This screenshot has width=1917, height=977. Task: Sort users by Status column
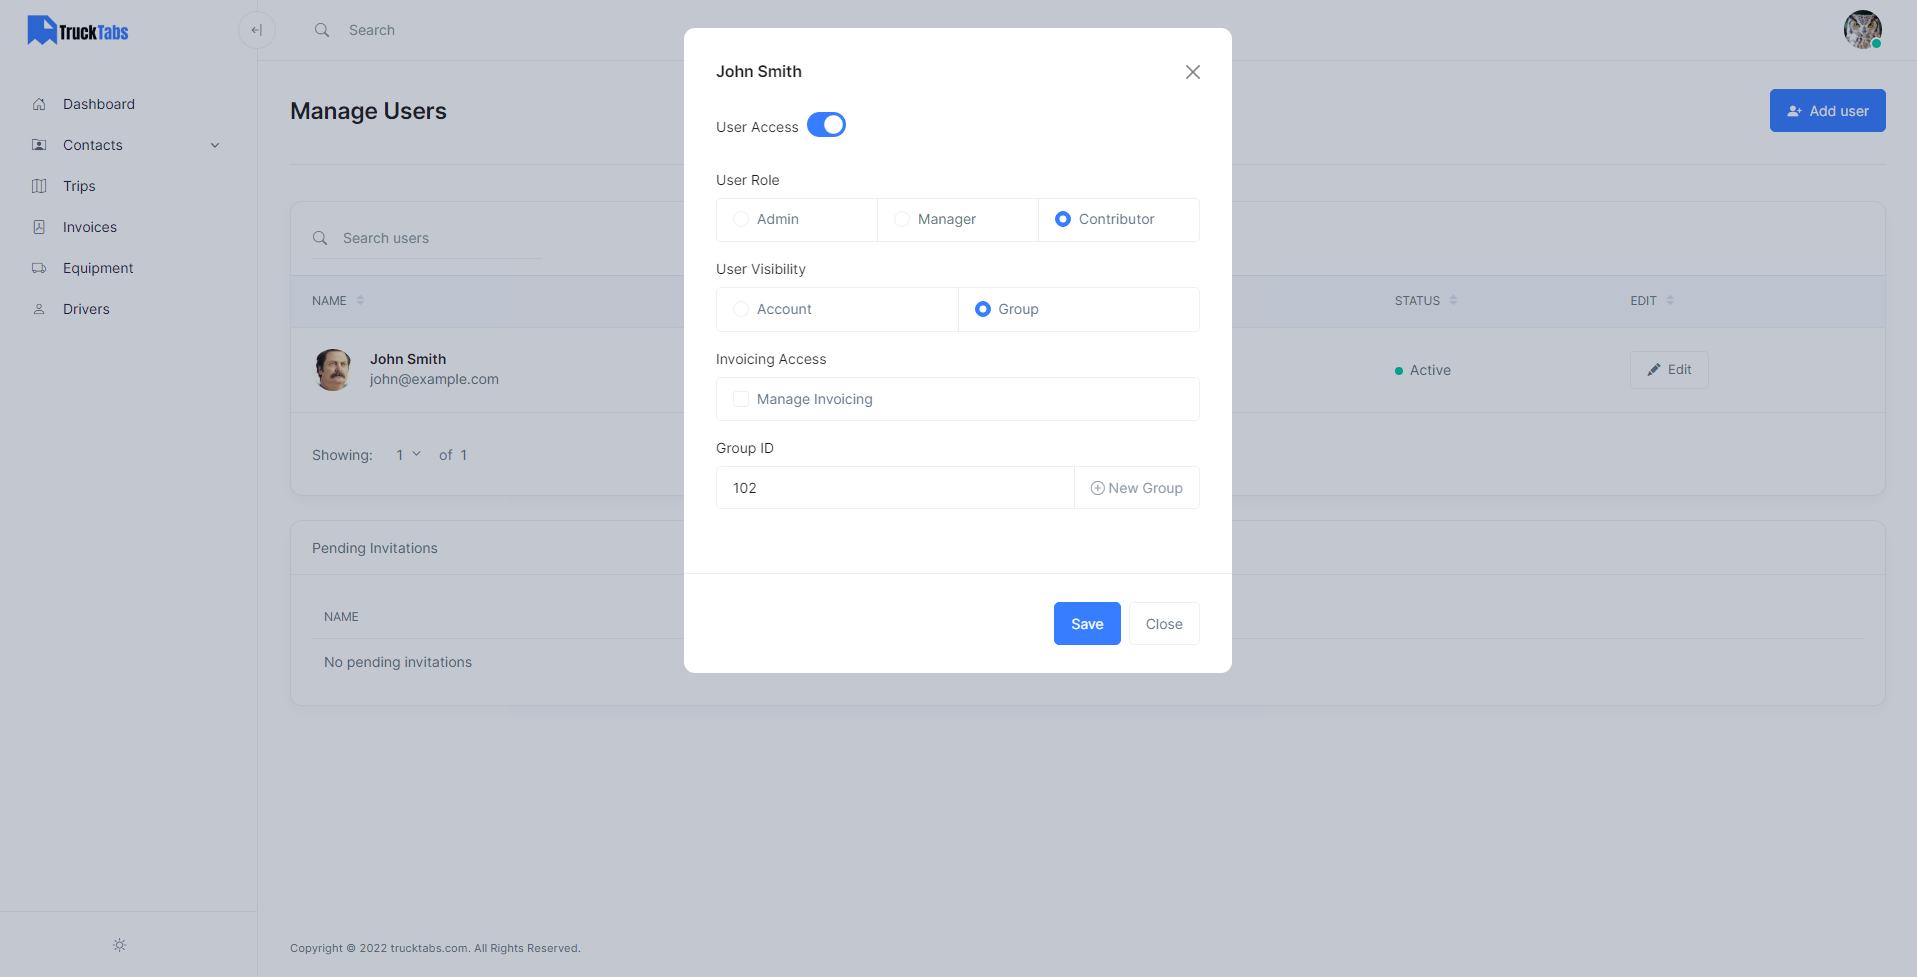(1453, 300)
